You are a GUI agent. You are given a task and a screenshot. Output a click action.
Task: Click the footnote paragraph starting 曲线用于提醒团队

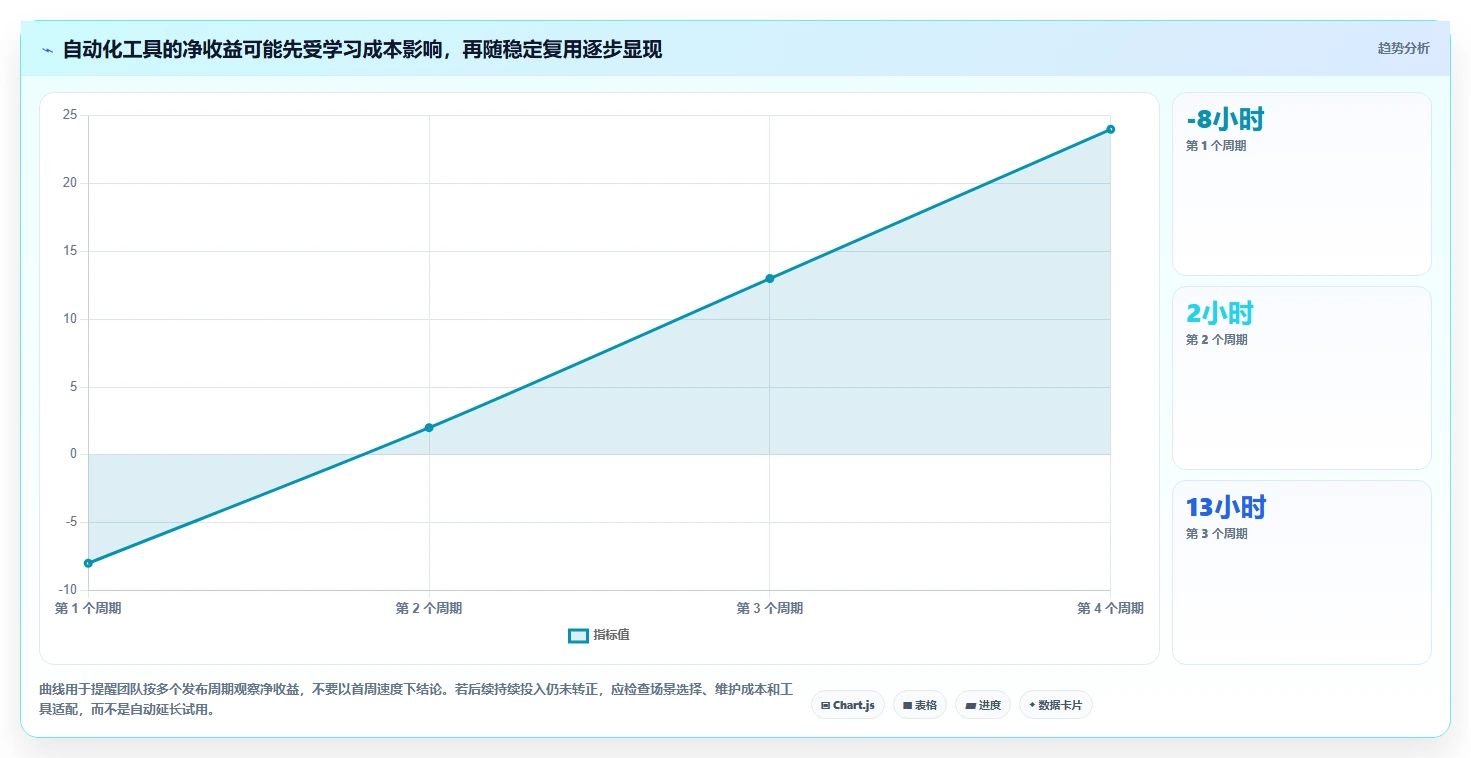point(416,700)
